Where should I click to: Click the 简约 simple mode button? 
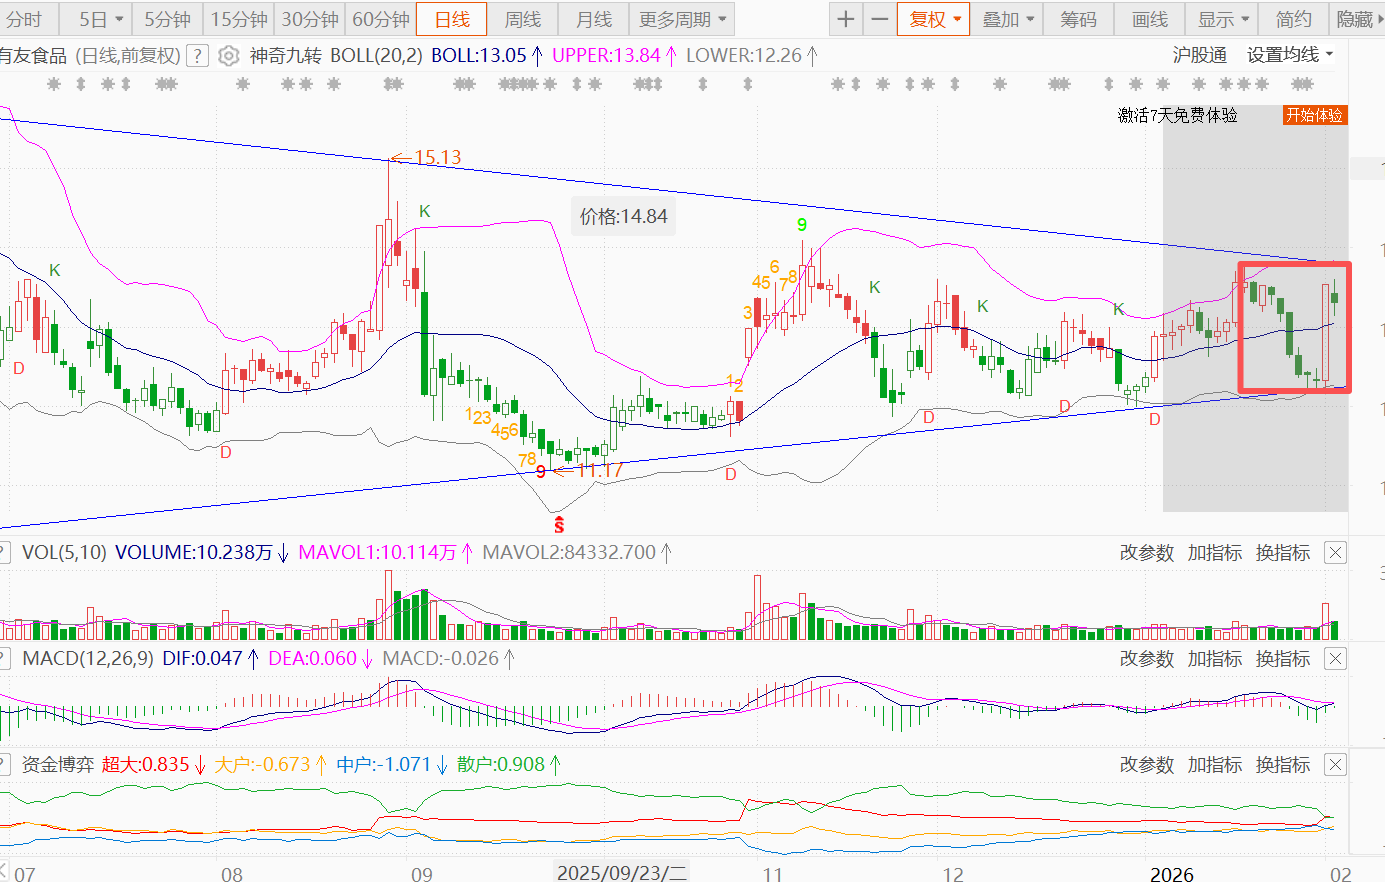[x=1293, y=19]
